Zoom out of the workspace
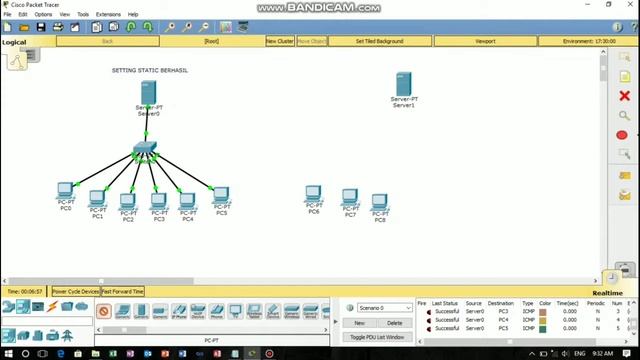This screenshot has width=640, height=360. pos(204,27)
